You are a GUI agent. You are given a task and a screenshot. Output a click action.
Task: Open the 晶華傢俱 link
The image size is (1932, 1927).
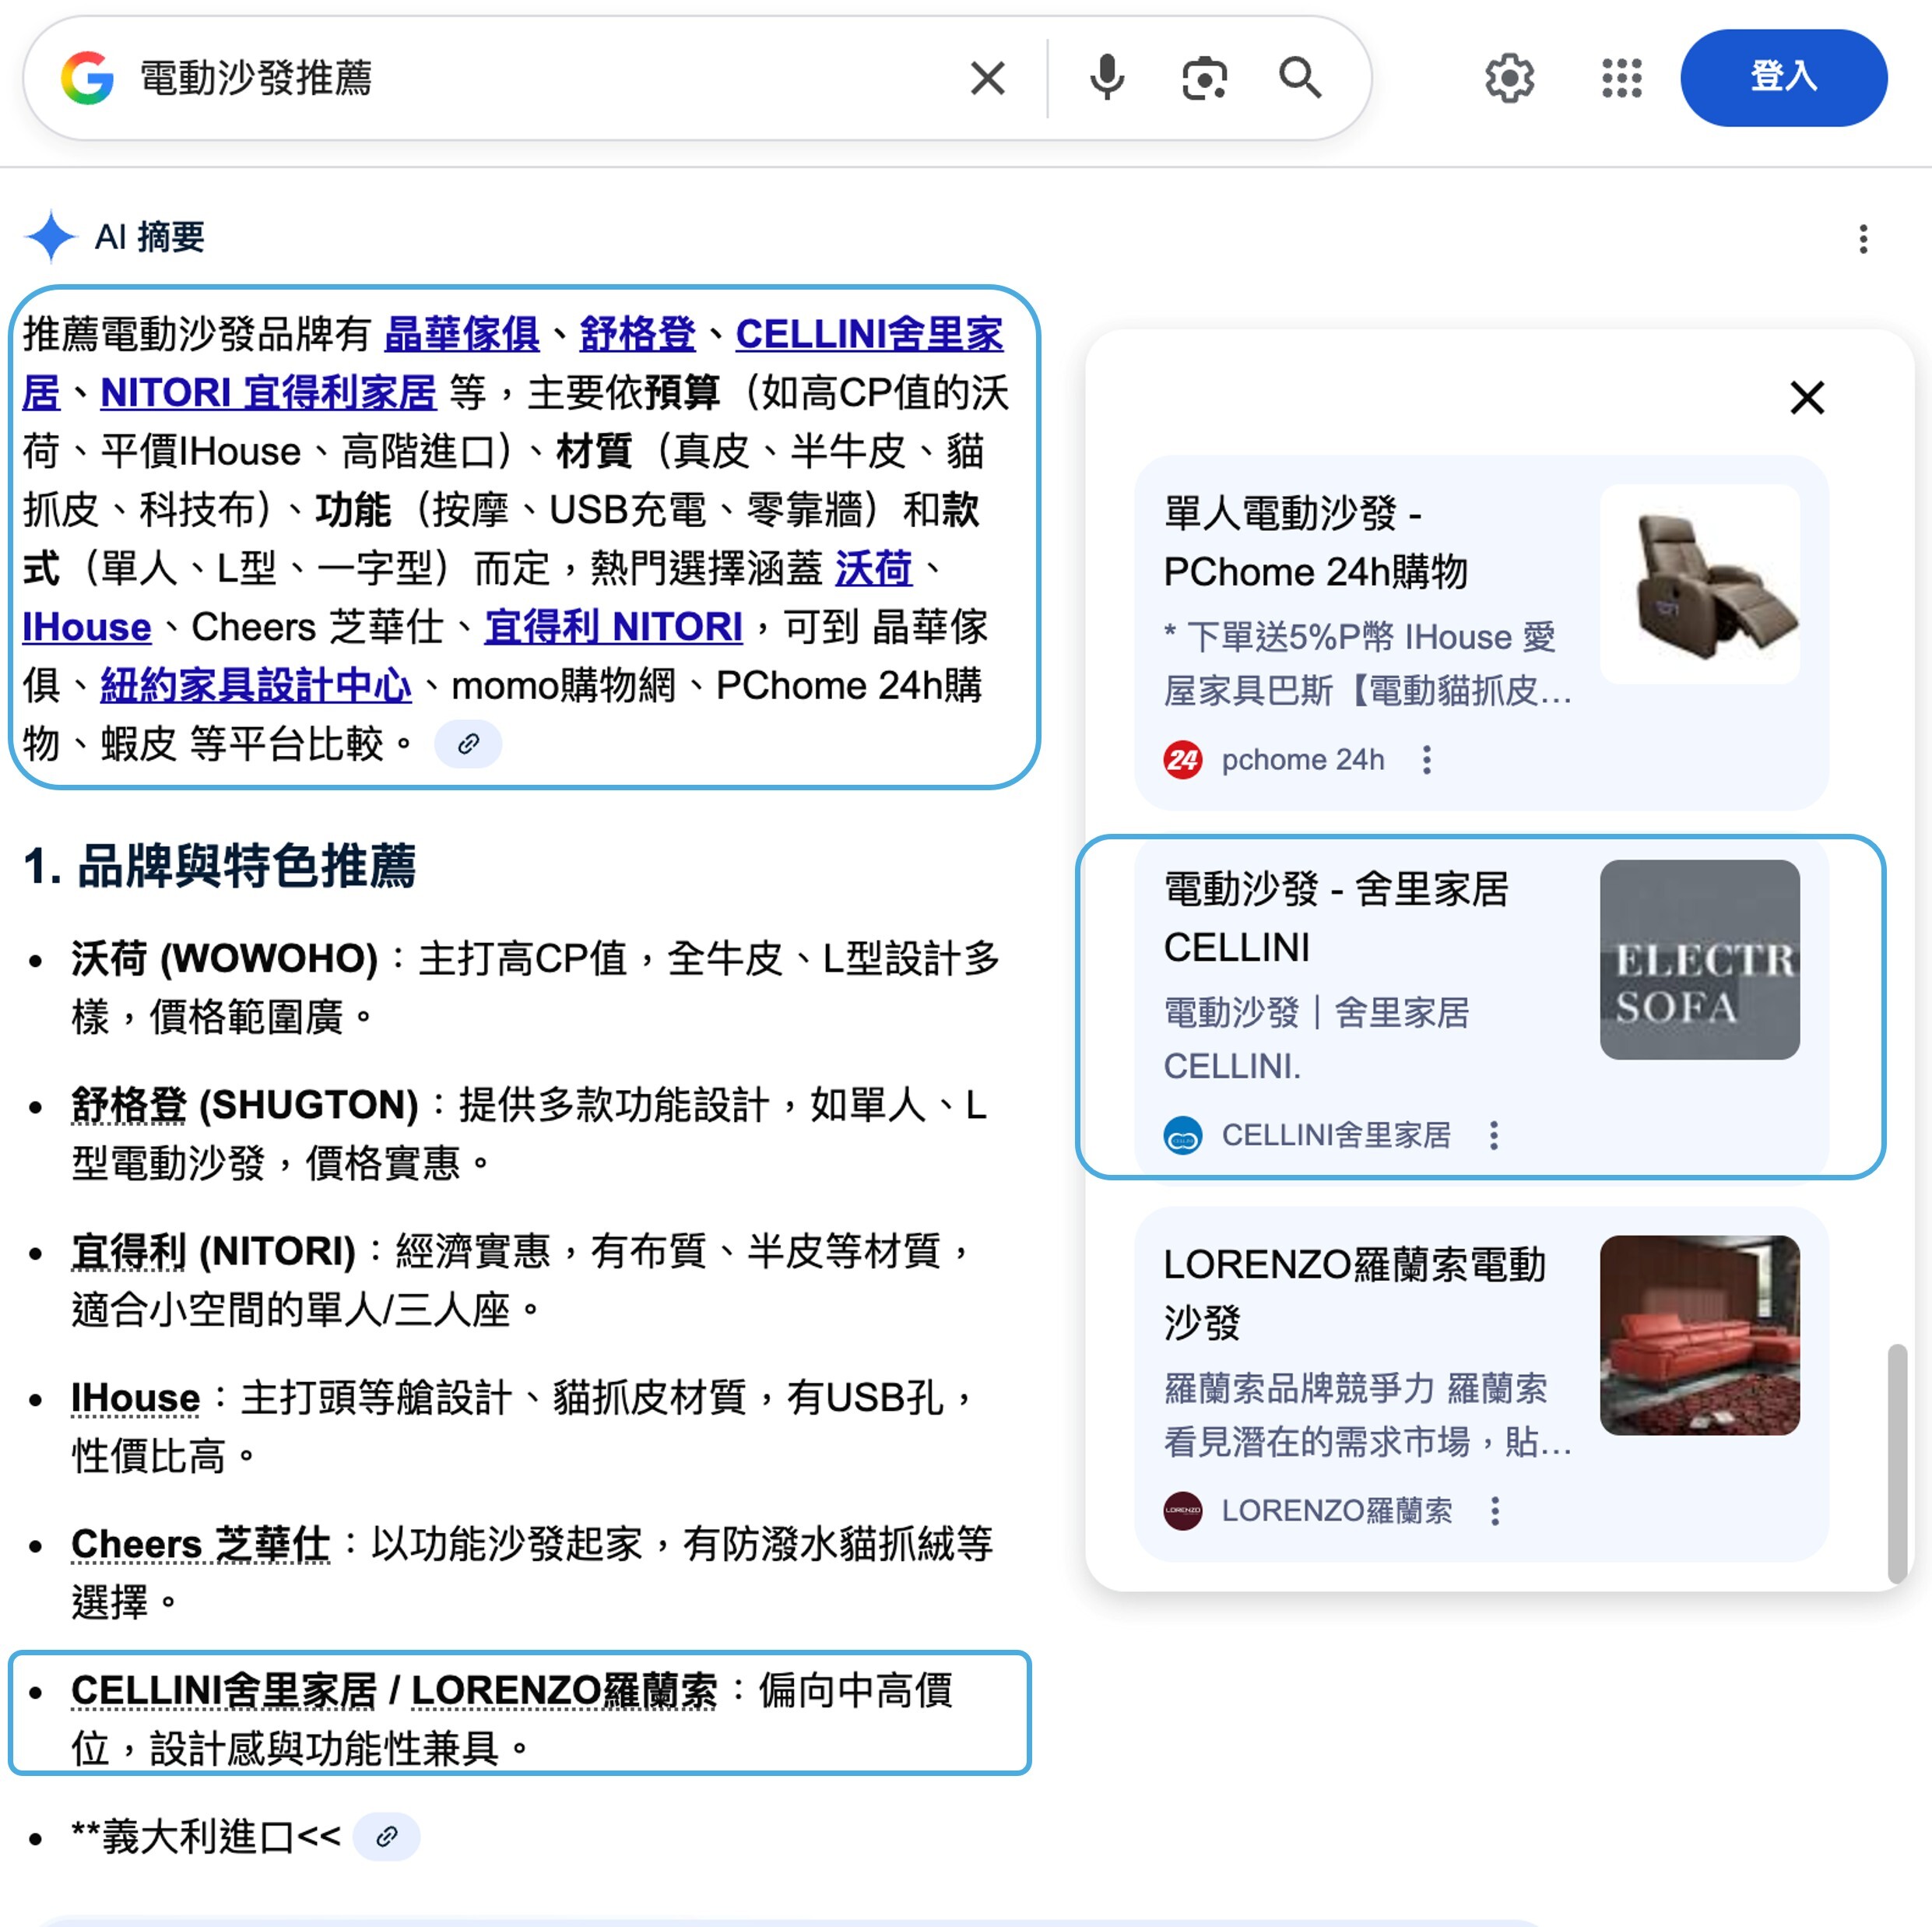pyautogui.click(x=462, y=334)
